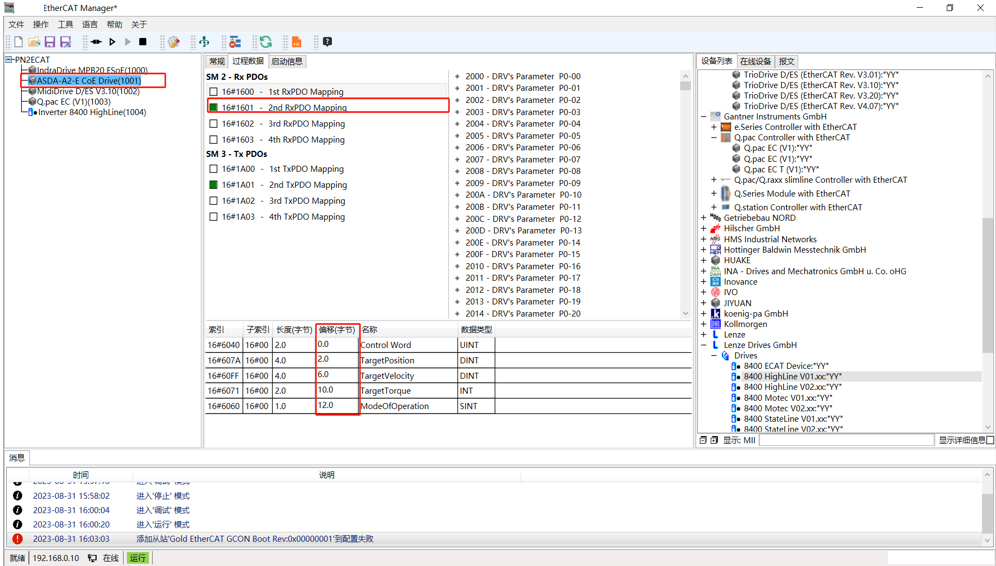Screen dimensions: 996x566
Task: Click the 消息 log panel tab
Action: coord(17,457)
